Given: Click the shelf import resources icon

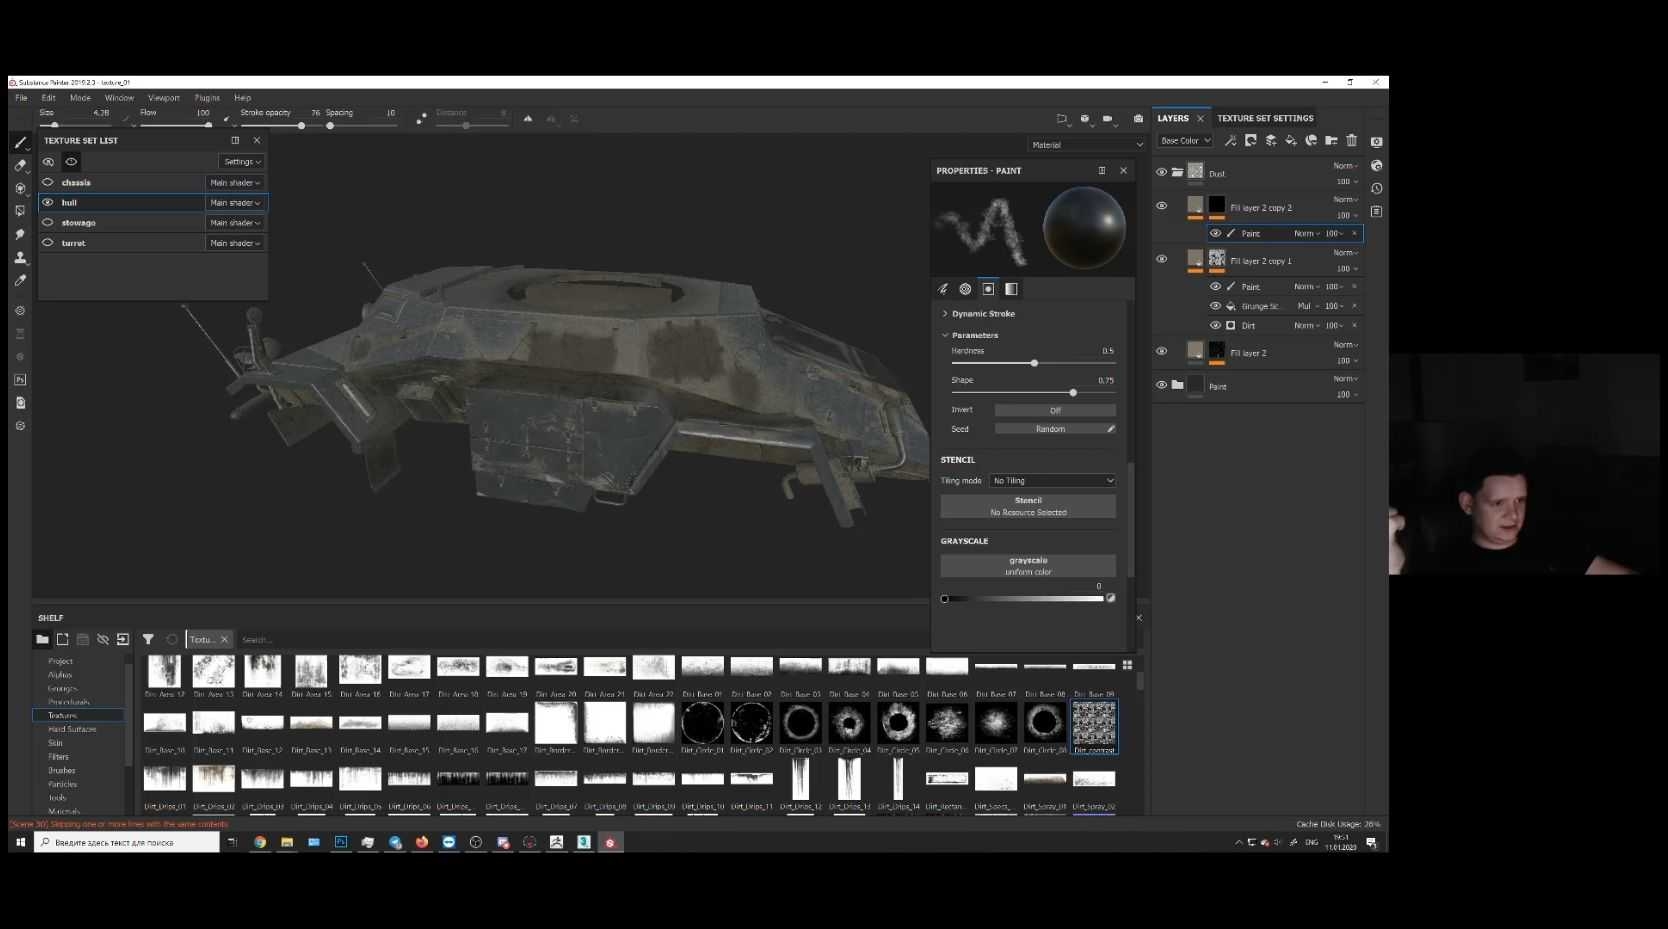Looking at the screenshot, I should click(123, 639).
